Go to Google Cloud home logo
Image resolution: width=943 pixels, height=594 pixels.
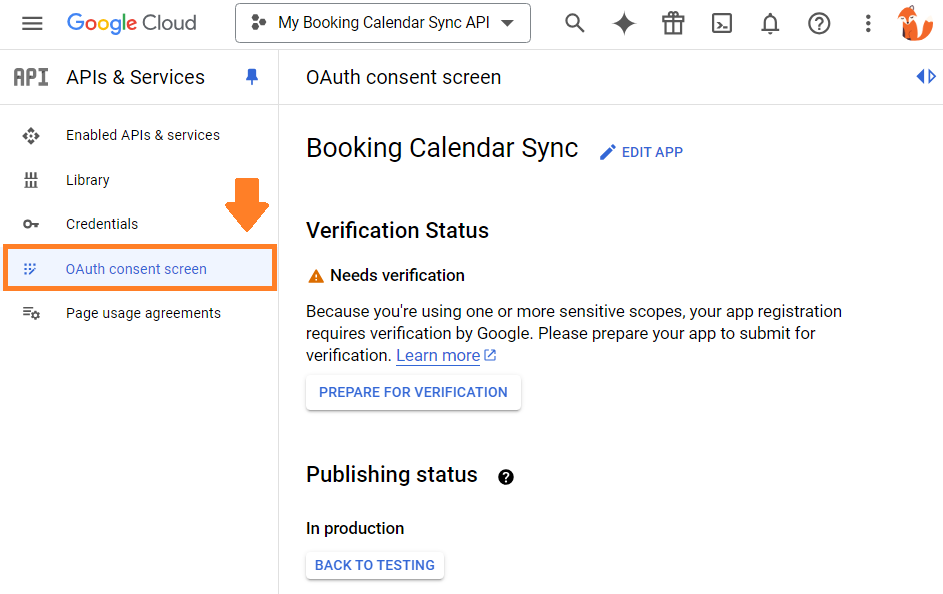coord(132,23)
